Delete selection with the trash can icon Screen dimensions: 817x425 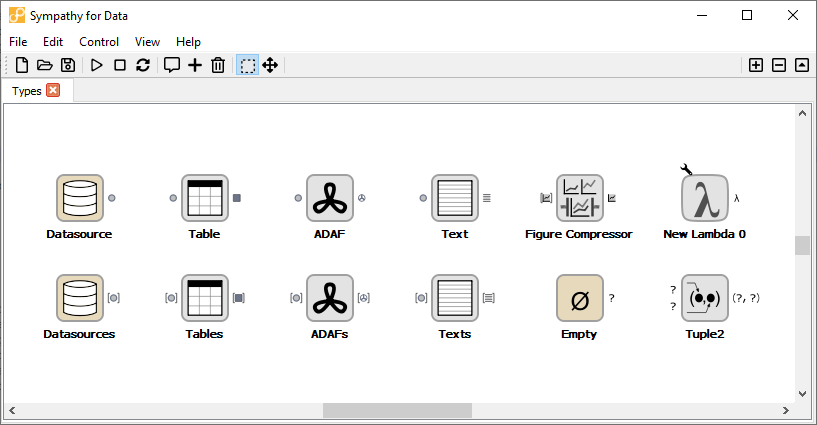(218, 65)
